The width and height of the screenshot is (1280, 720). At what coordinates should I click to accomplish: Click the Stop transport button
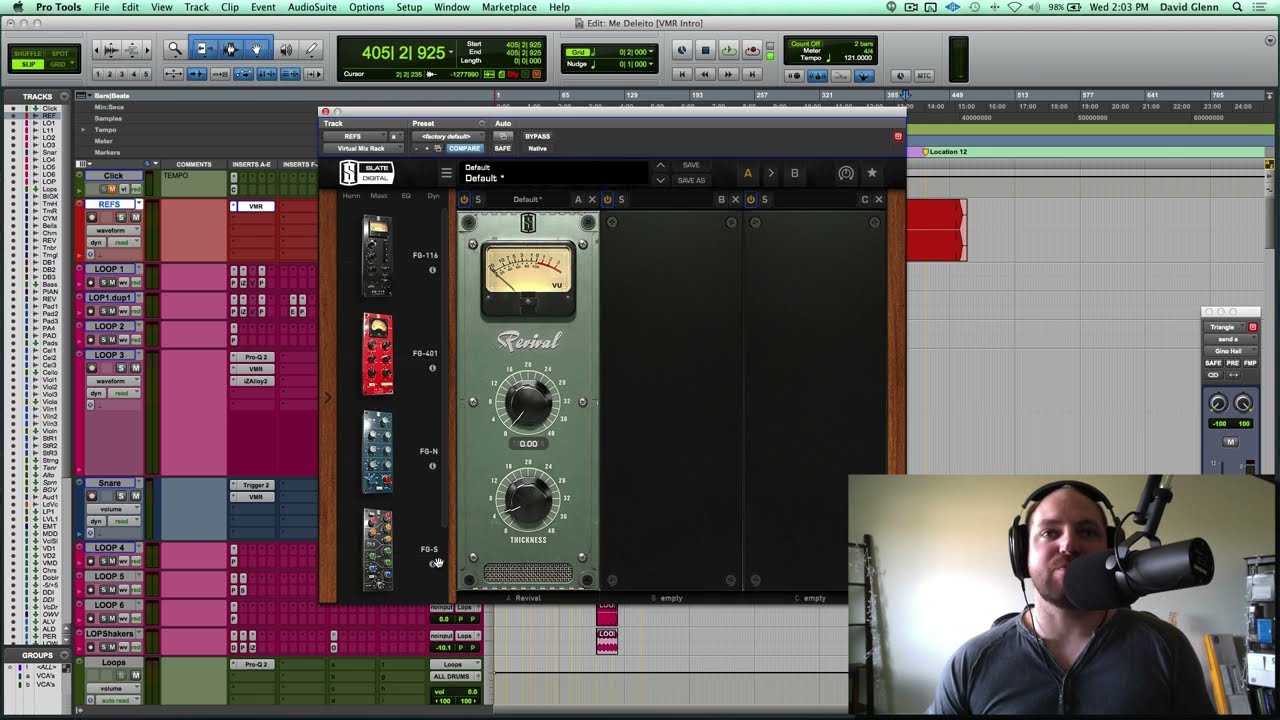pos(705,50)
